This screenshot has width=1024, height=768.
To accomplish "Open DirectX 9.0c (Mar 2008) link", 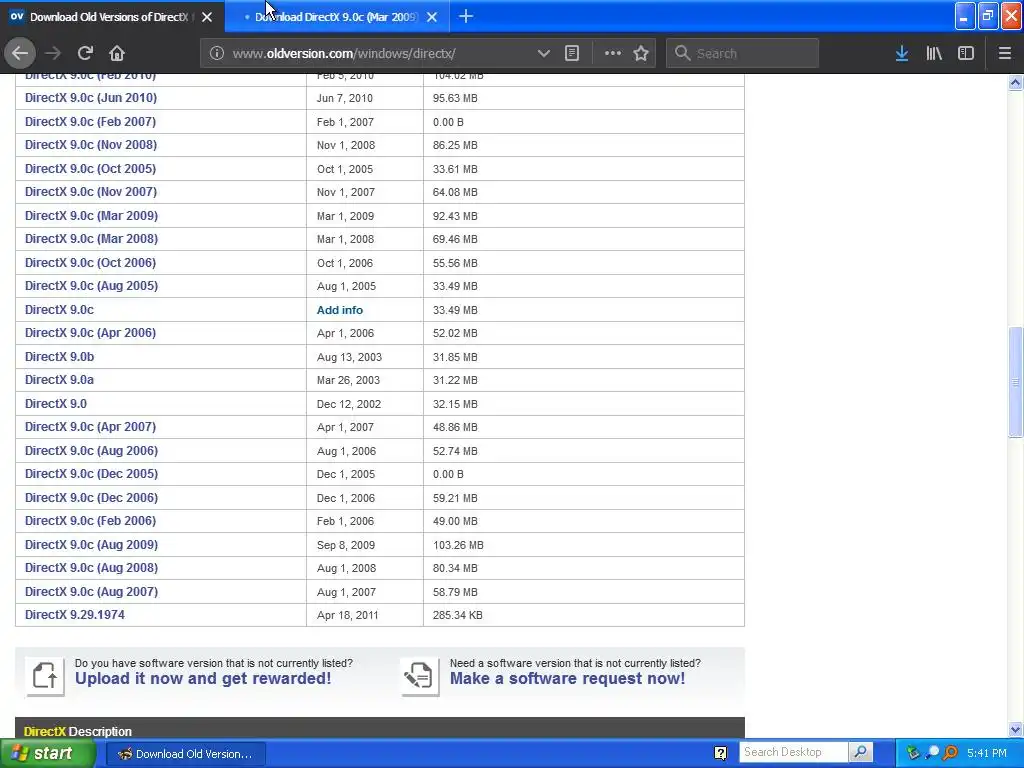I will click(91, 239).
